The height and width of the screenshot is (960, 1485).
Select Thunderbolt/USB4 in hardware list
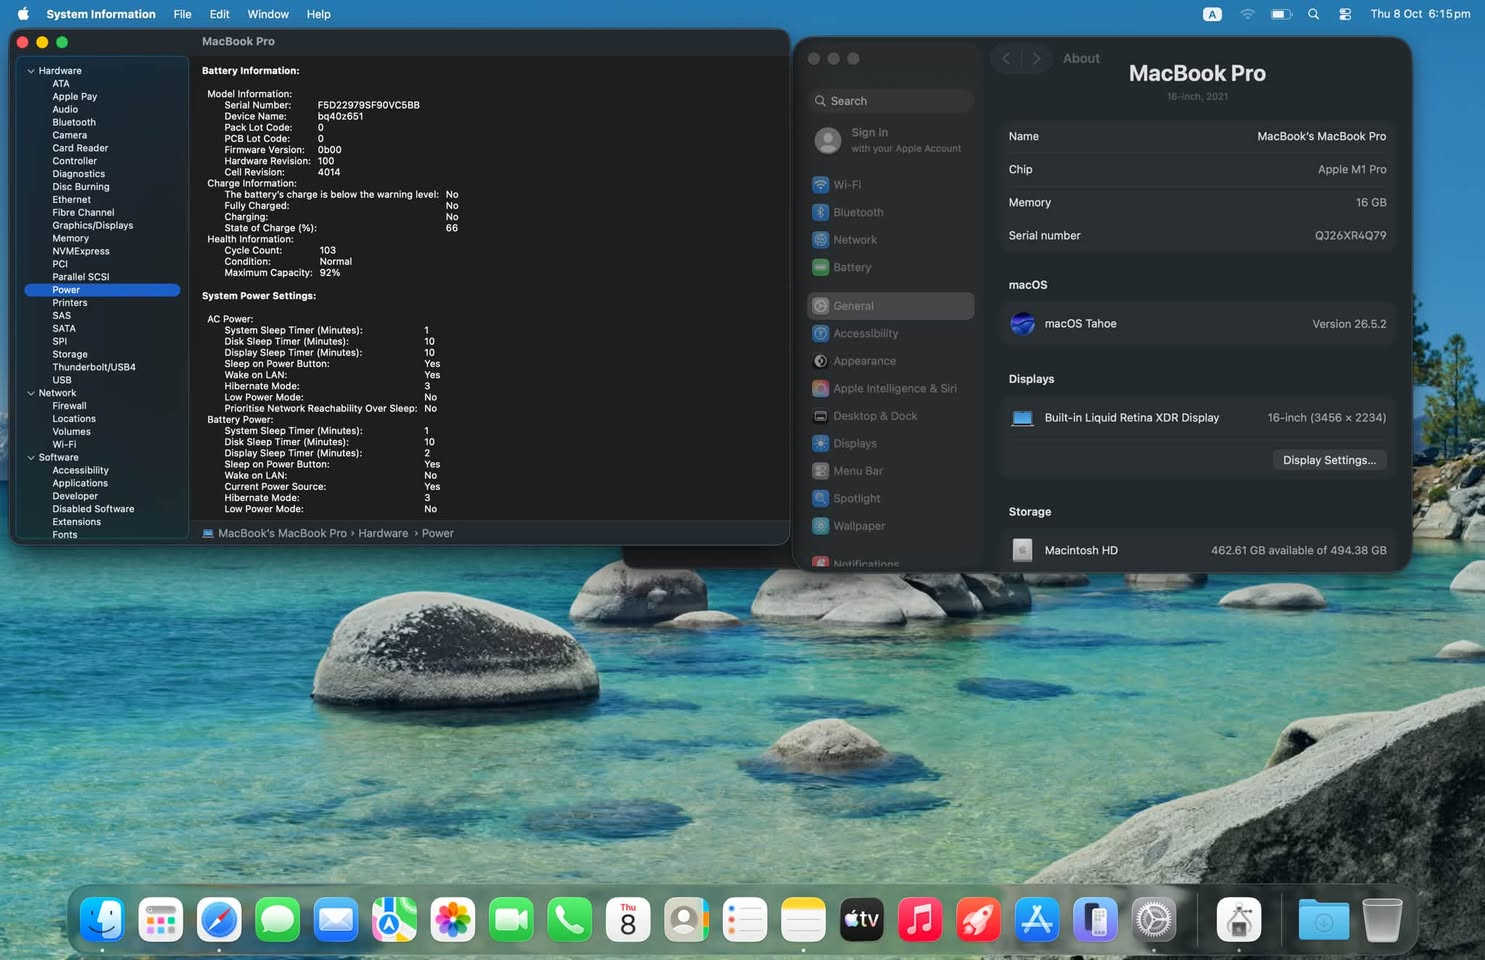pyautogui.click(x=94, y=367)
